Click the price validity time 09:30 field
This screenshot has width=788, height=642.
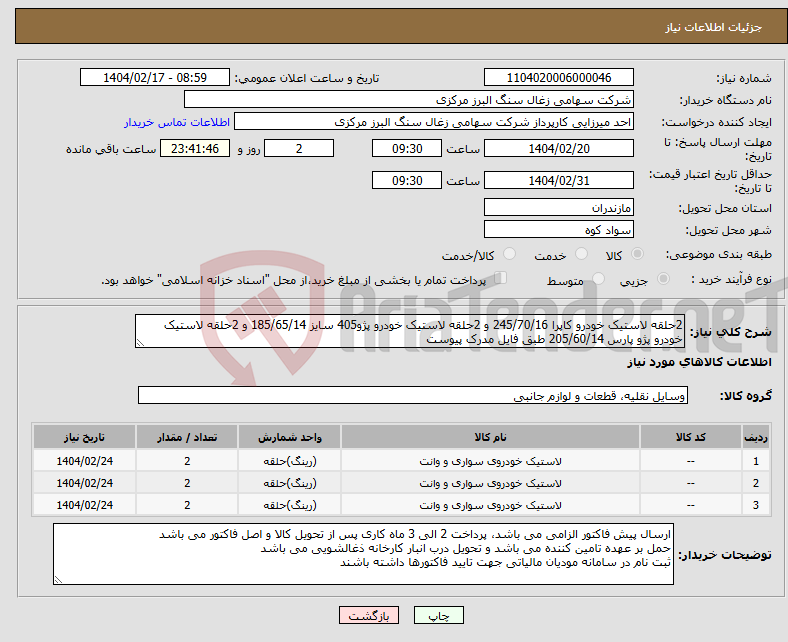tap(407, 180)
